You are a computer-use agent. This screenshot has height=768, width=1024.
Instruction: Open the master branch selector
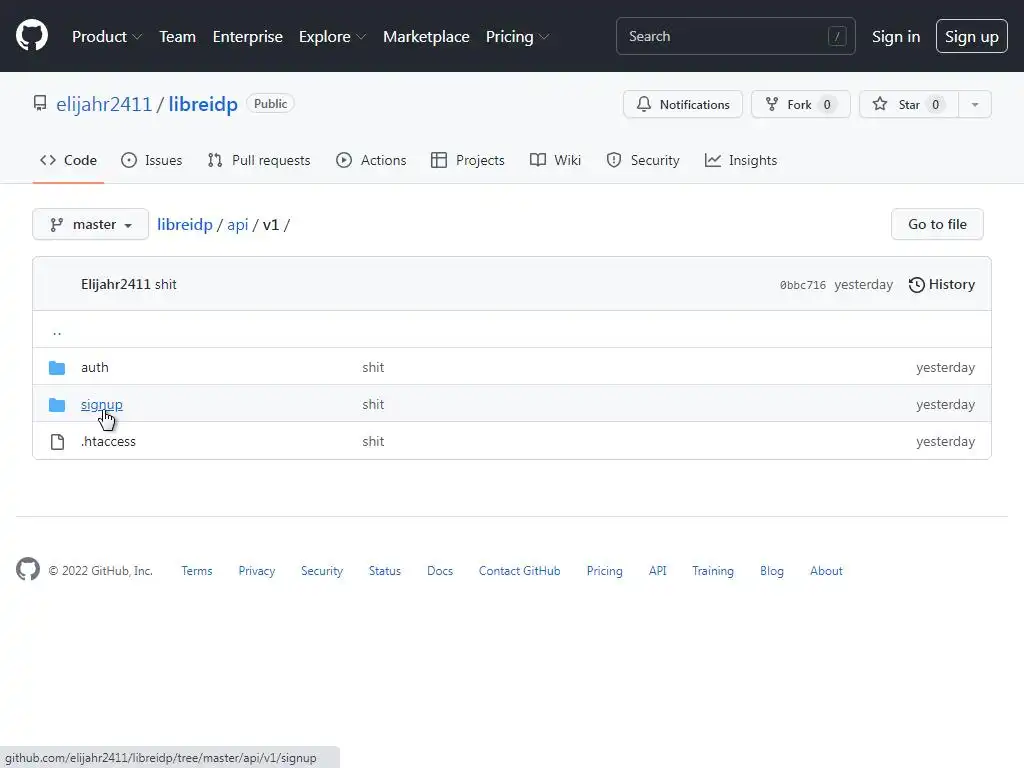tap(91, 225)
